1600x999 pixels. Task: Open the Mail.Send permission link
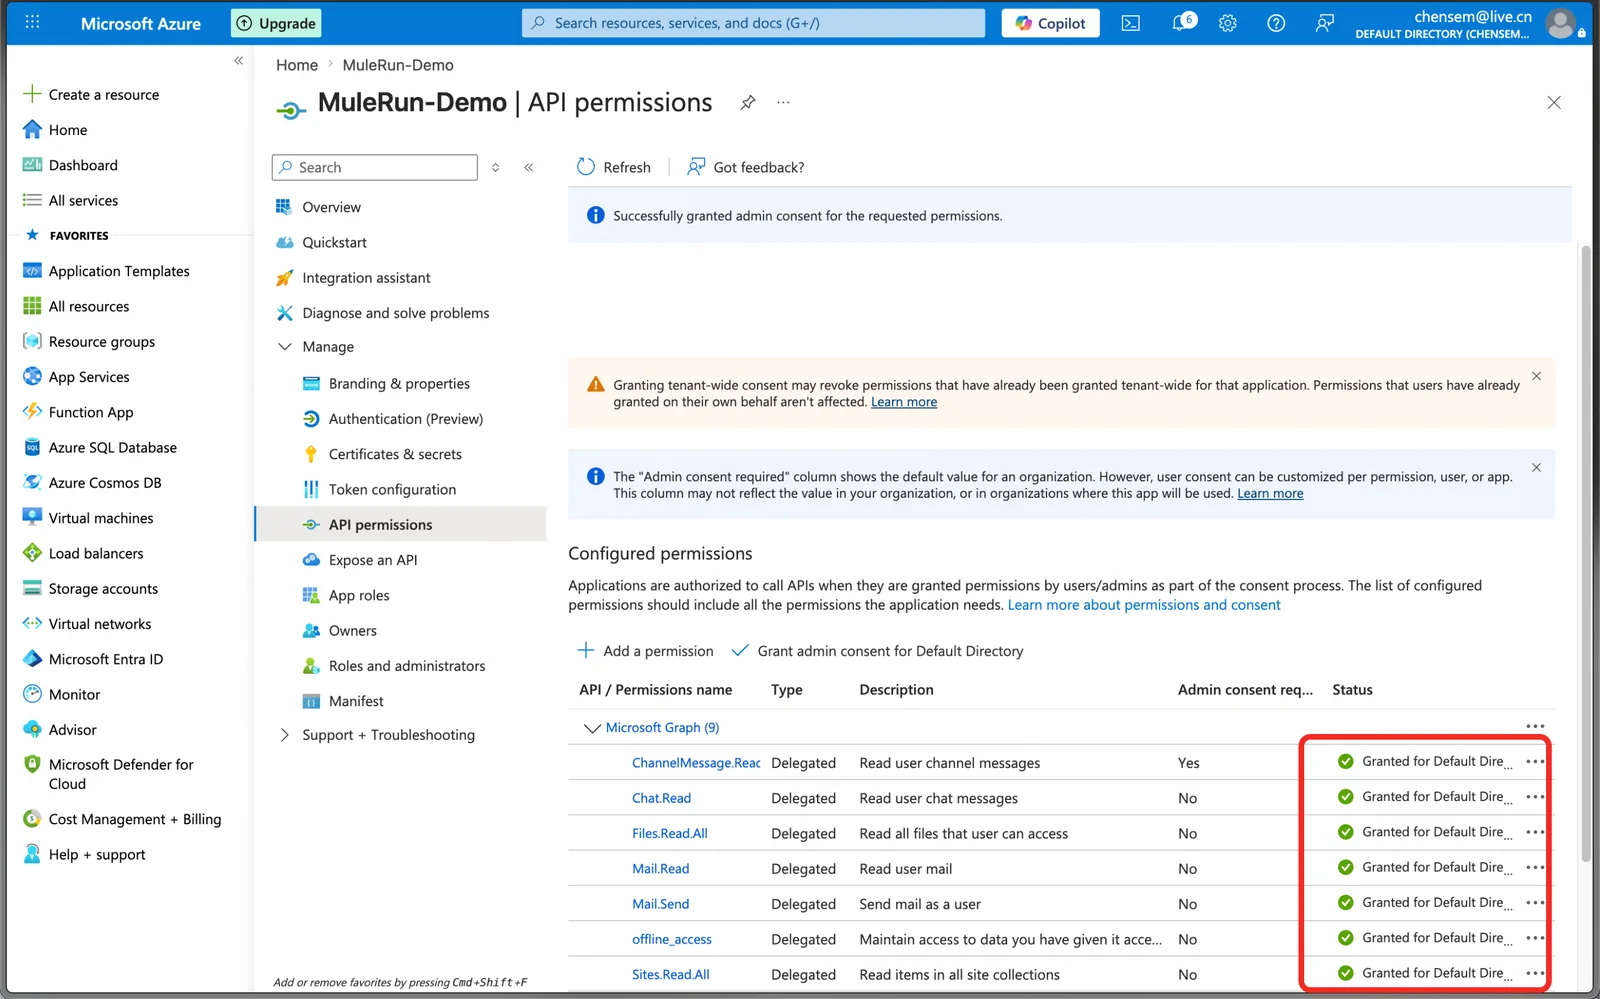pyautogui.click(x=660, y=904)
